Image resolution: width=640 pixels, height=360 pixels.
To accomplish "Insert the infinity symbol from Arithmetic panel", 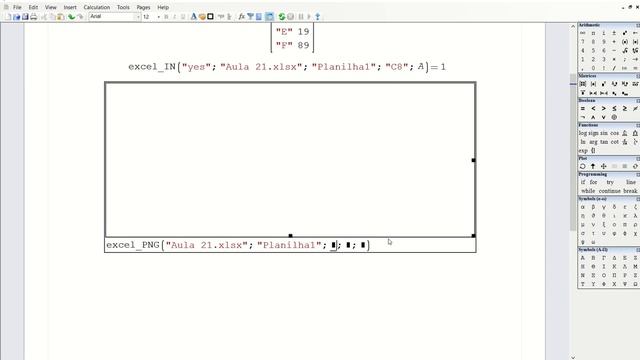I will coord(582,33).
